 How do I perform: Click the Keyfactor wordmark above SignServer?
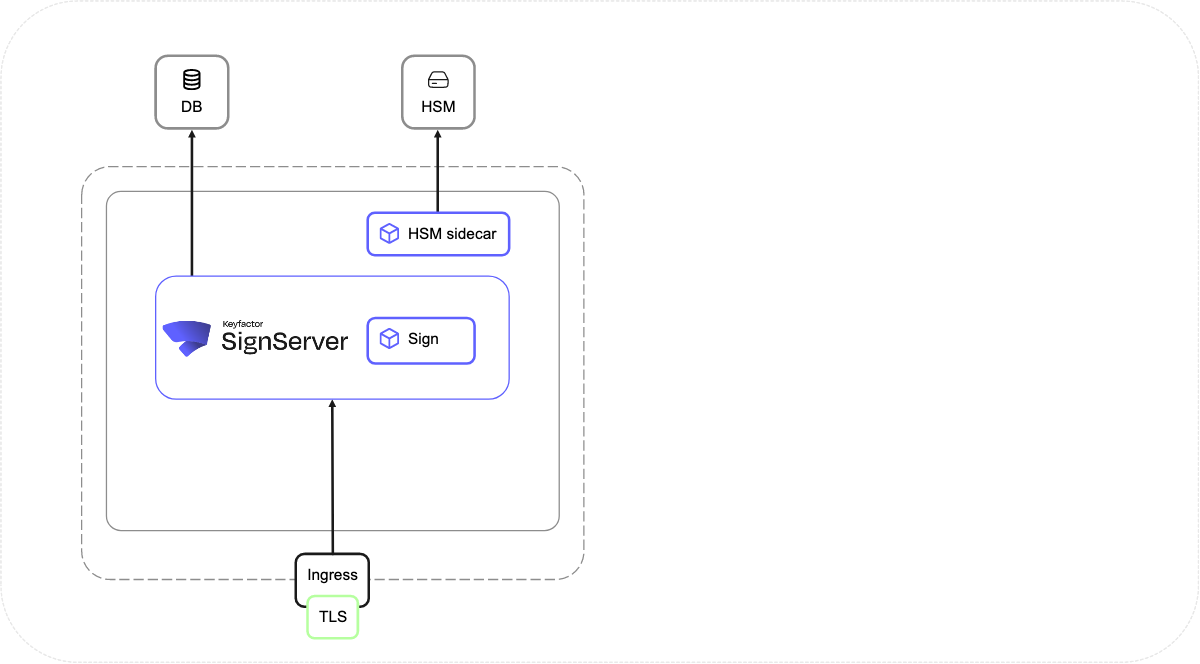coord(242,323)
